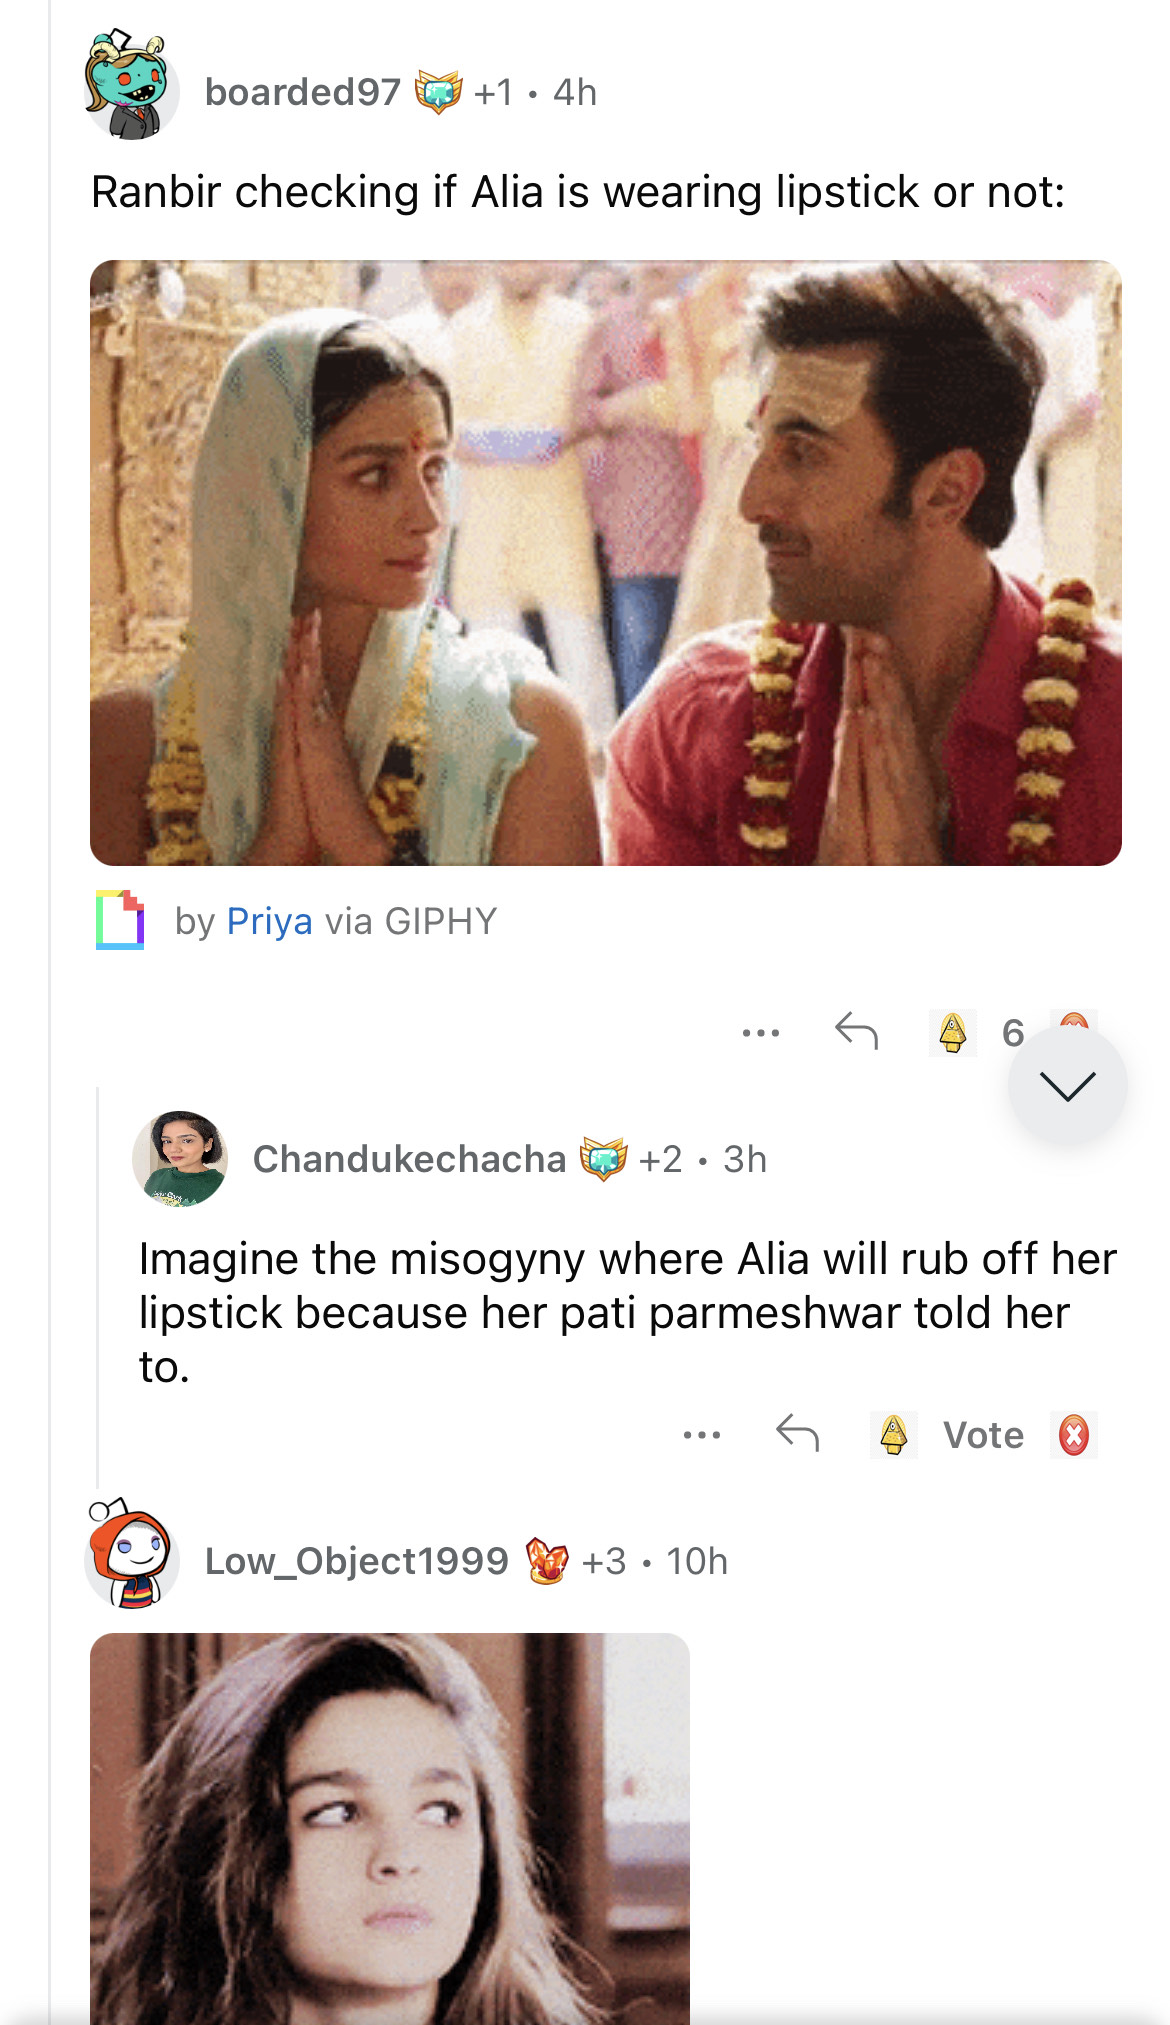Tap the Chandukechacha username
This screenshot has width=1170, height=2025.
tap(409, 1159)
